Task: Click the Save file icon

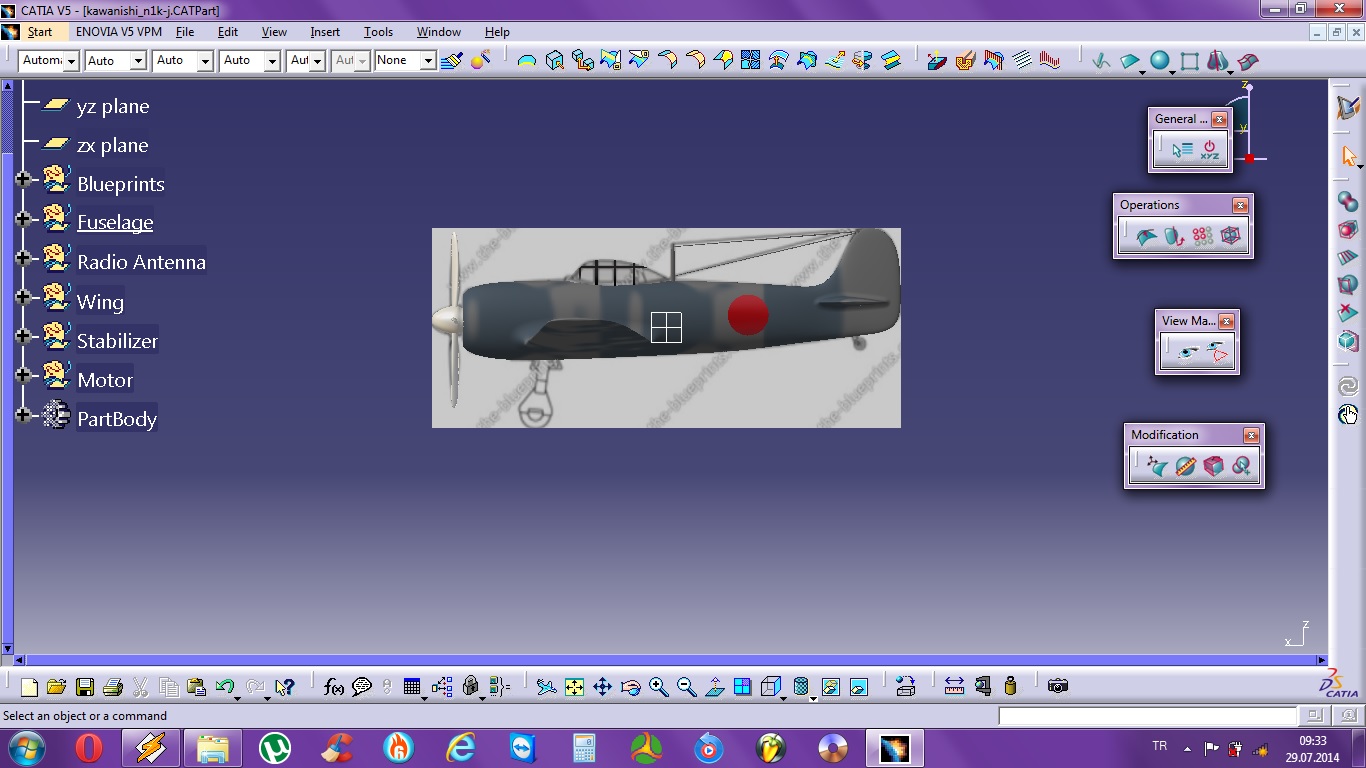Action: 85,687
